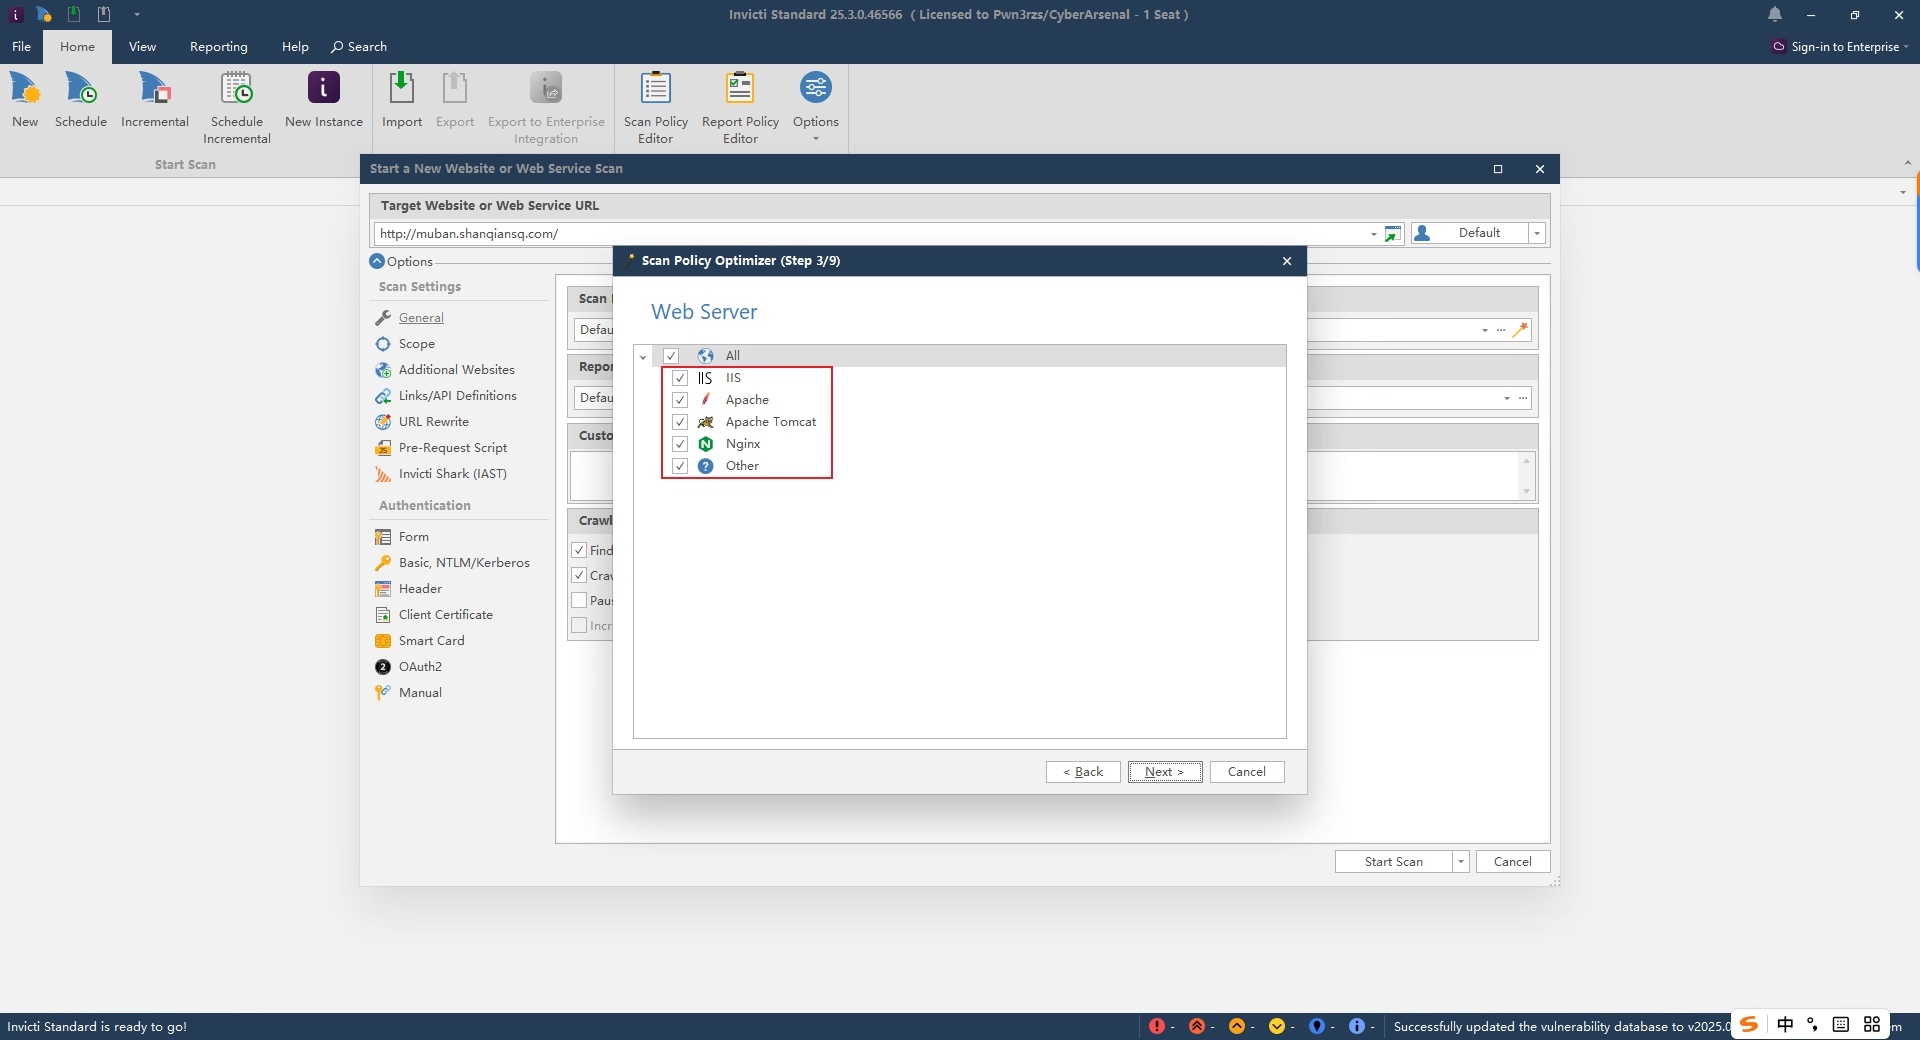Viewport: 1920px width, 1040px height.
Task: Uncheck the IIS web server
Action: (x=680, y=378)
